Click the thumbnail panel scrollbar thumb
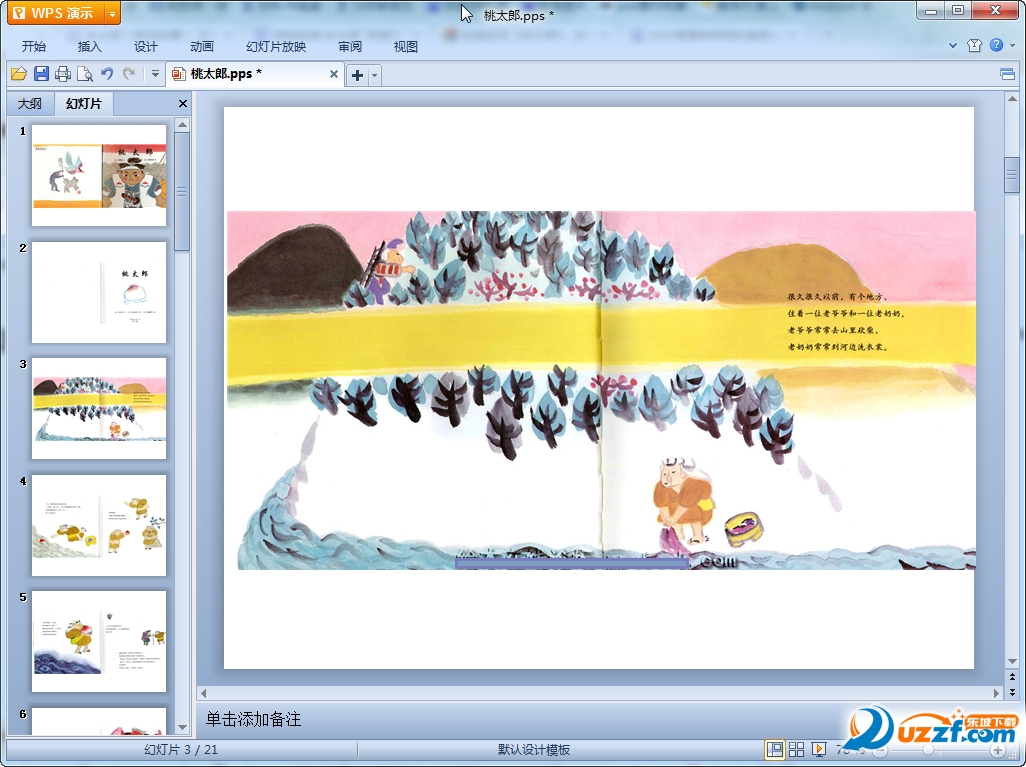Image resolution: width=1026 pixels, height=767 pixels. coord(183,192)
